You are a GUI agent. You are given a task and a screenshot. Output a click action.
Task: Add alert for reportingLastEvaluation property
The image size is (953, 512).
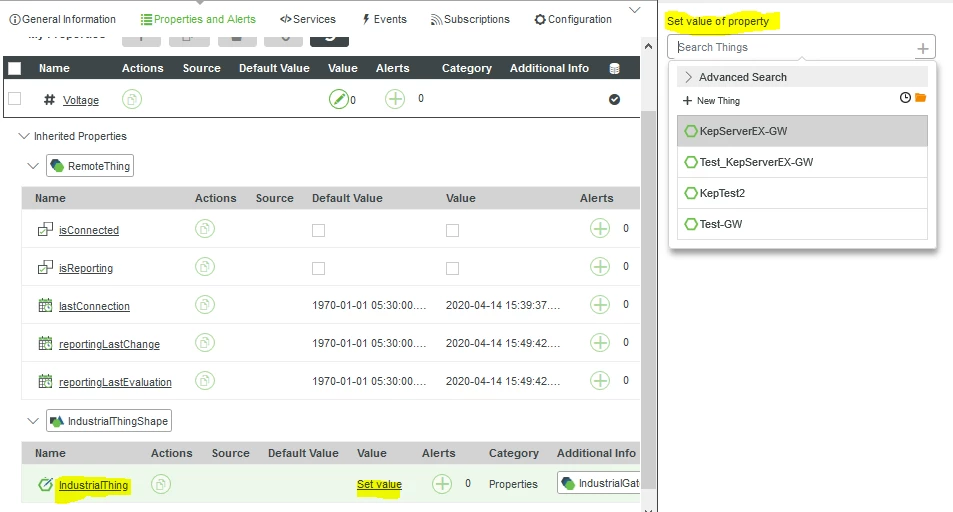pos(600,381)
